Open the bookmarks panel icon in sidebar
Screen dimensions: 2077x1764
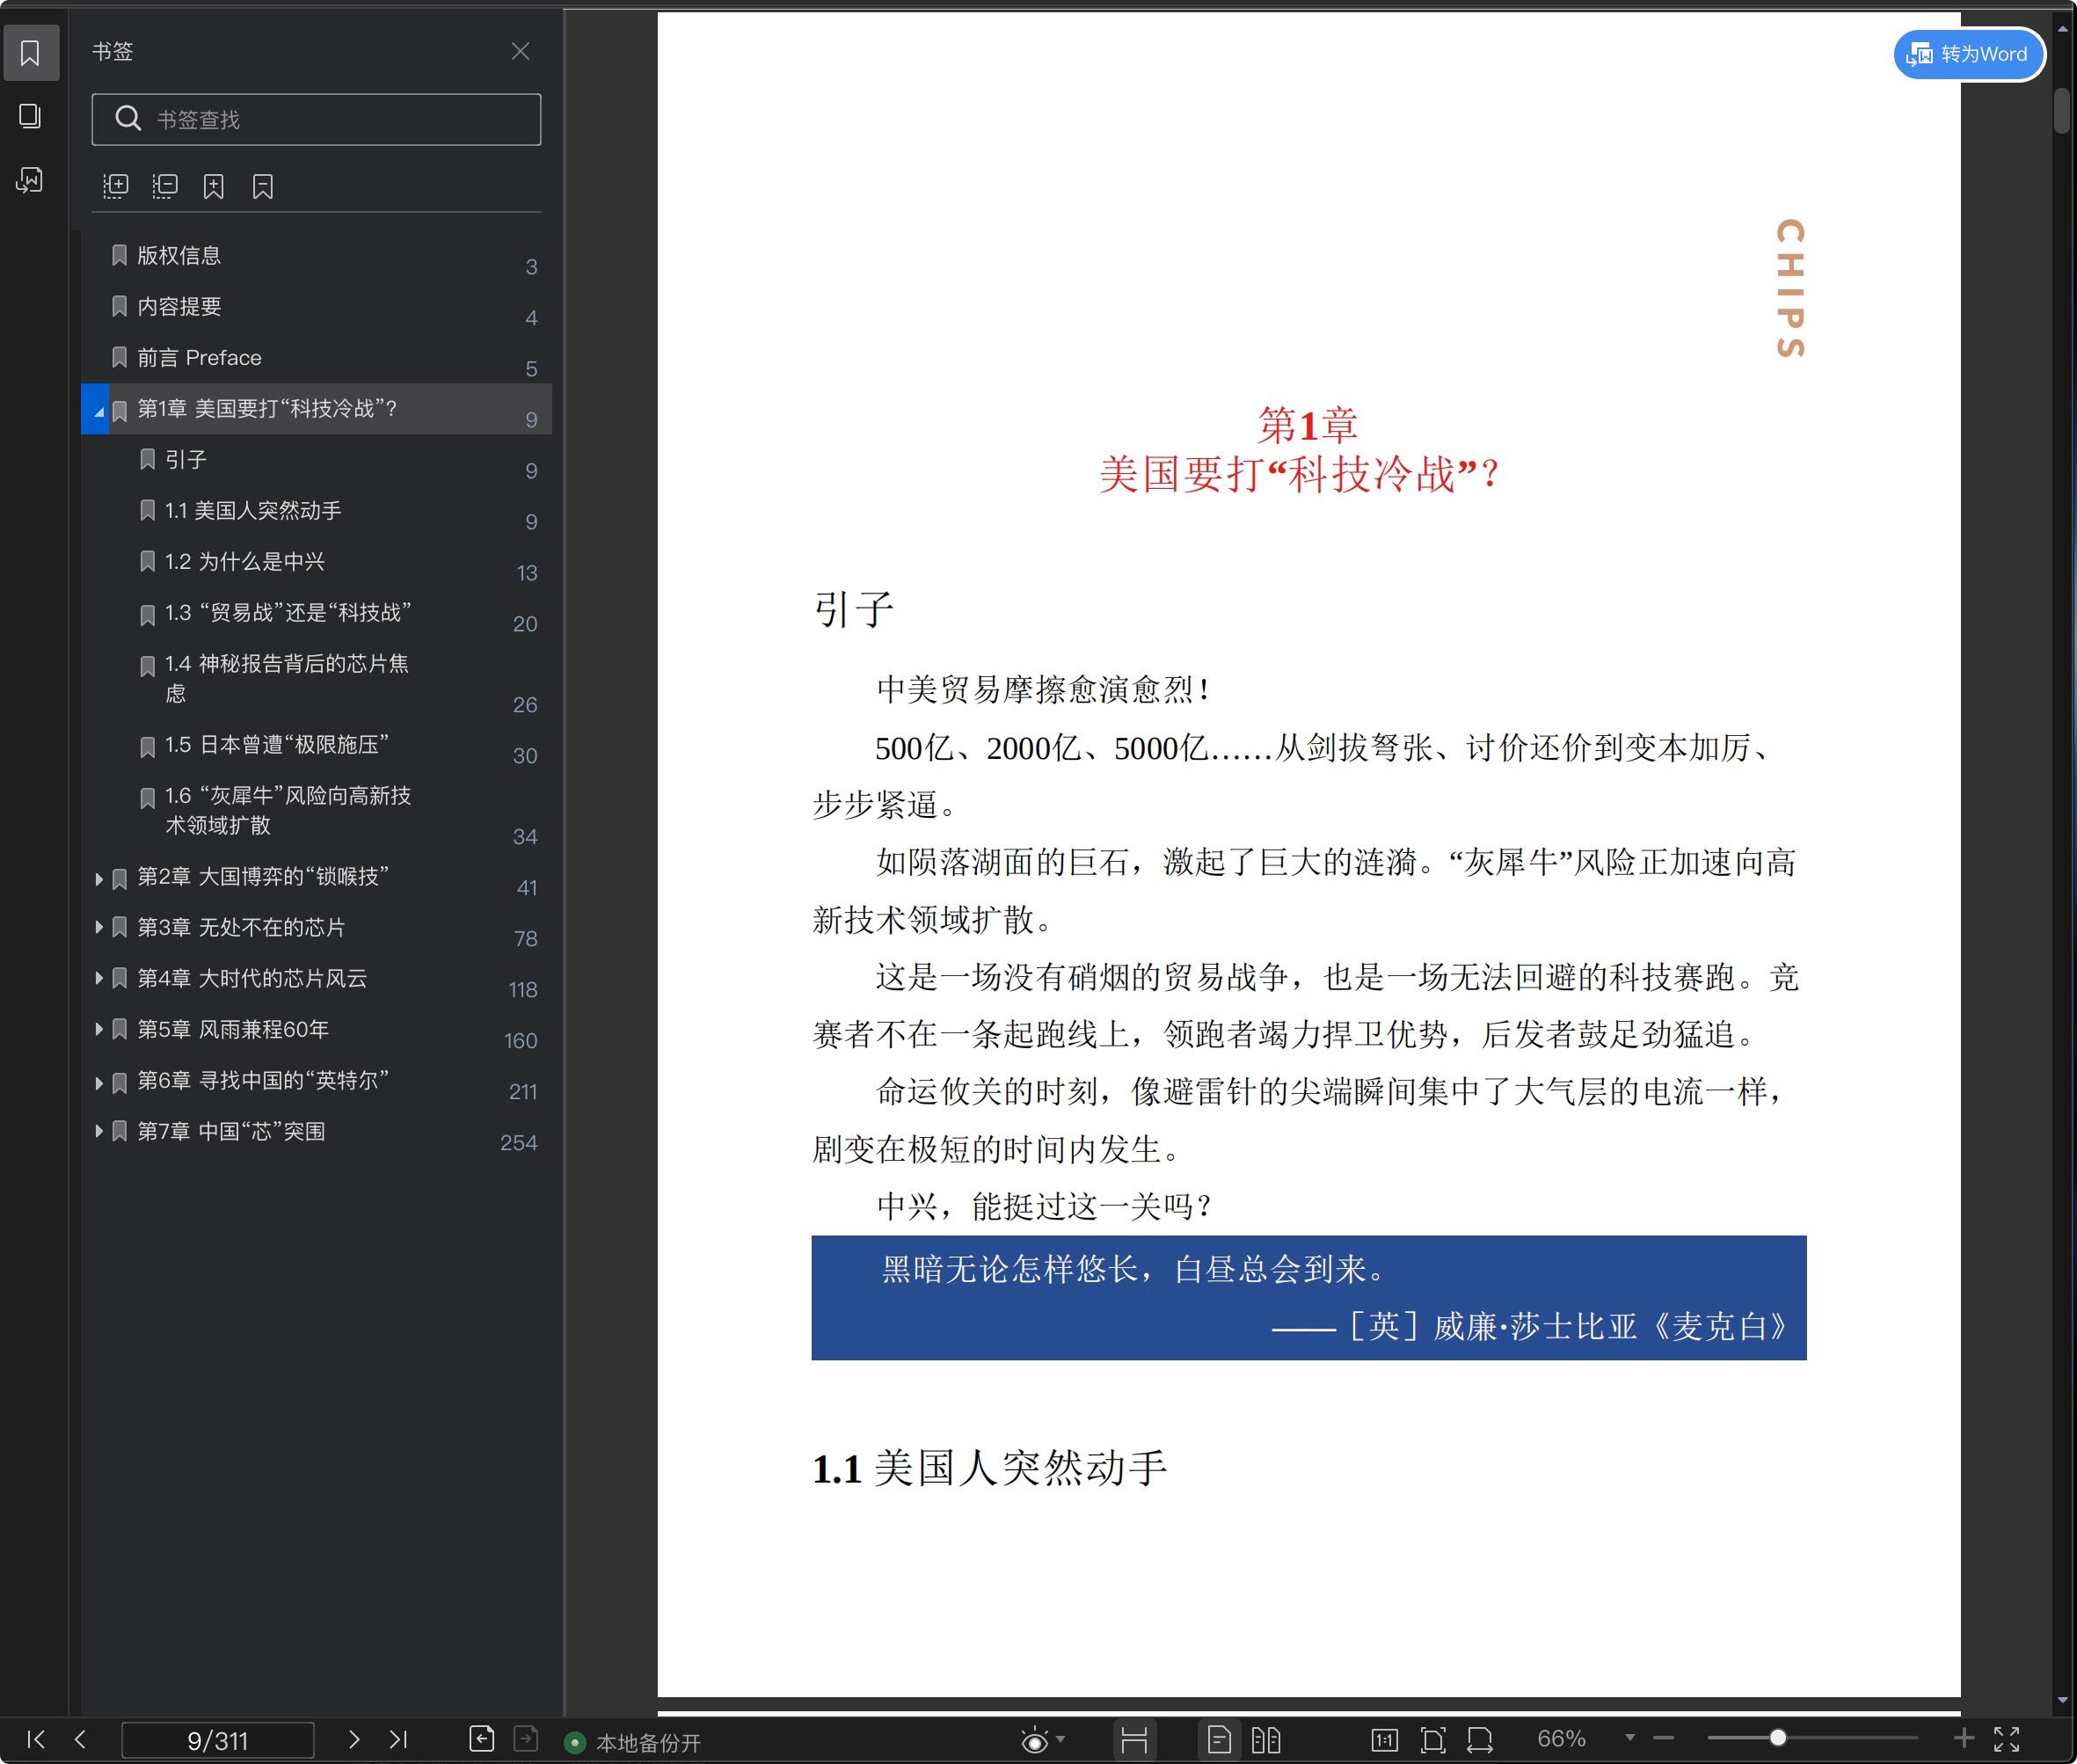coord(31,53)
